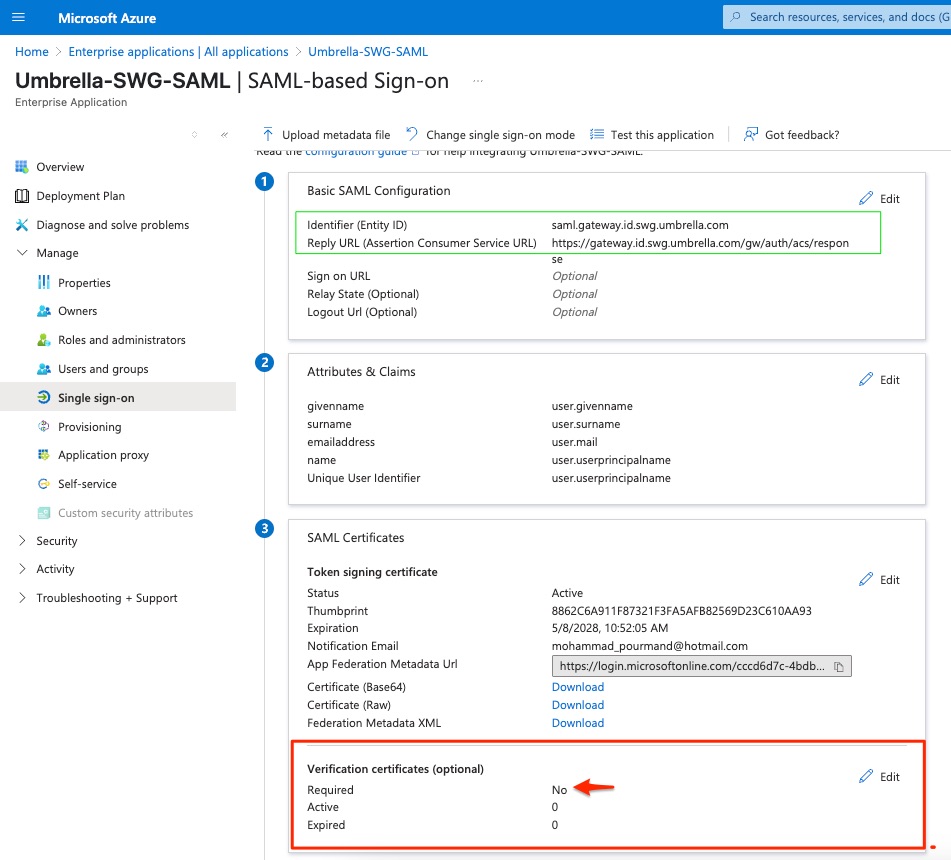Click the Deployment Plan book icon

tap(22, 196)
